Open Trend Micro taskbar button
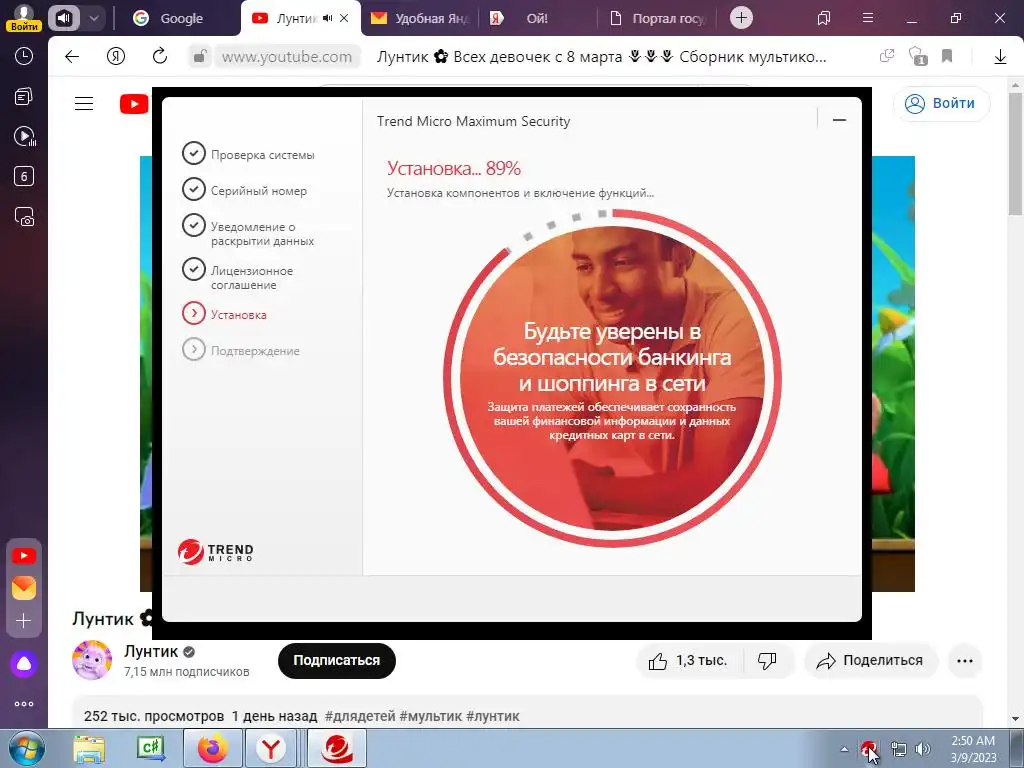This screenshot has height=768, width=1024. pyautogui.click(x=337, y=748)
